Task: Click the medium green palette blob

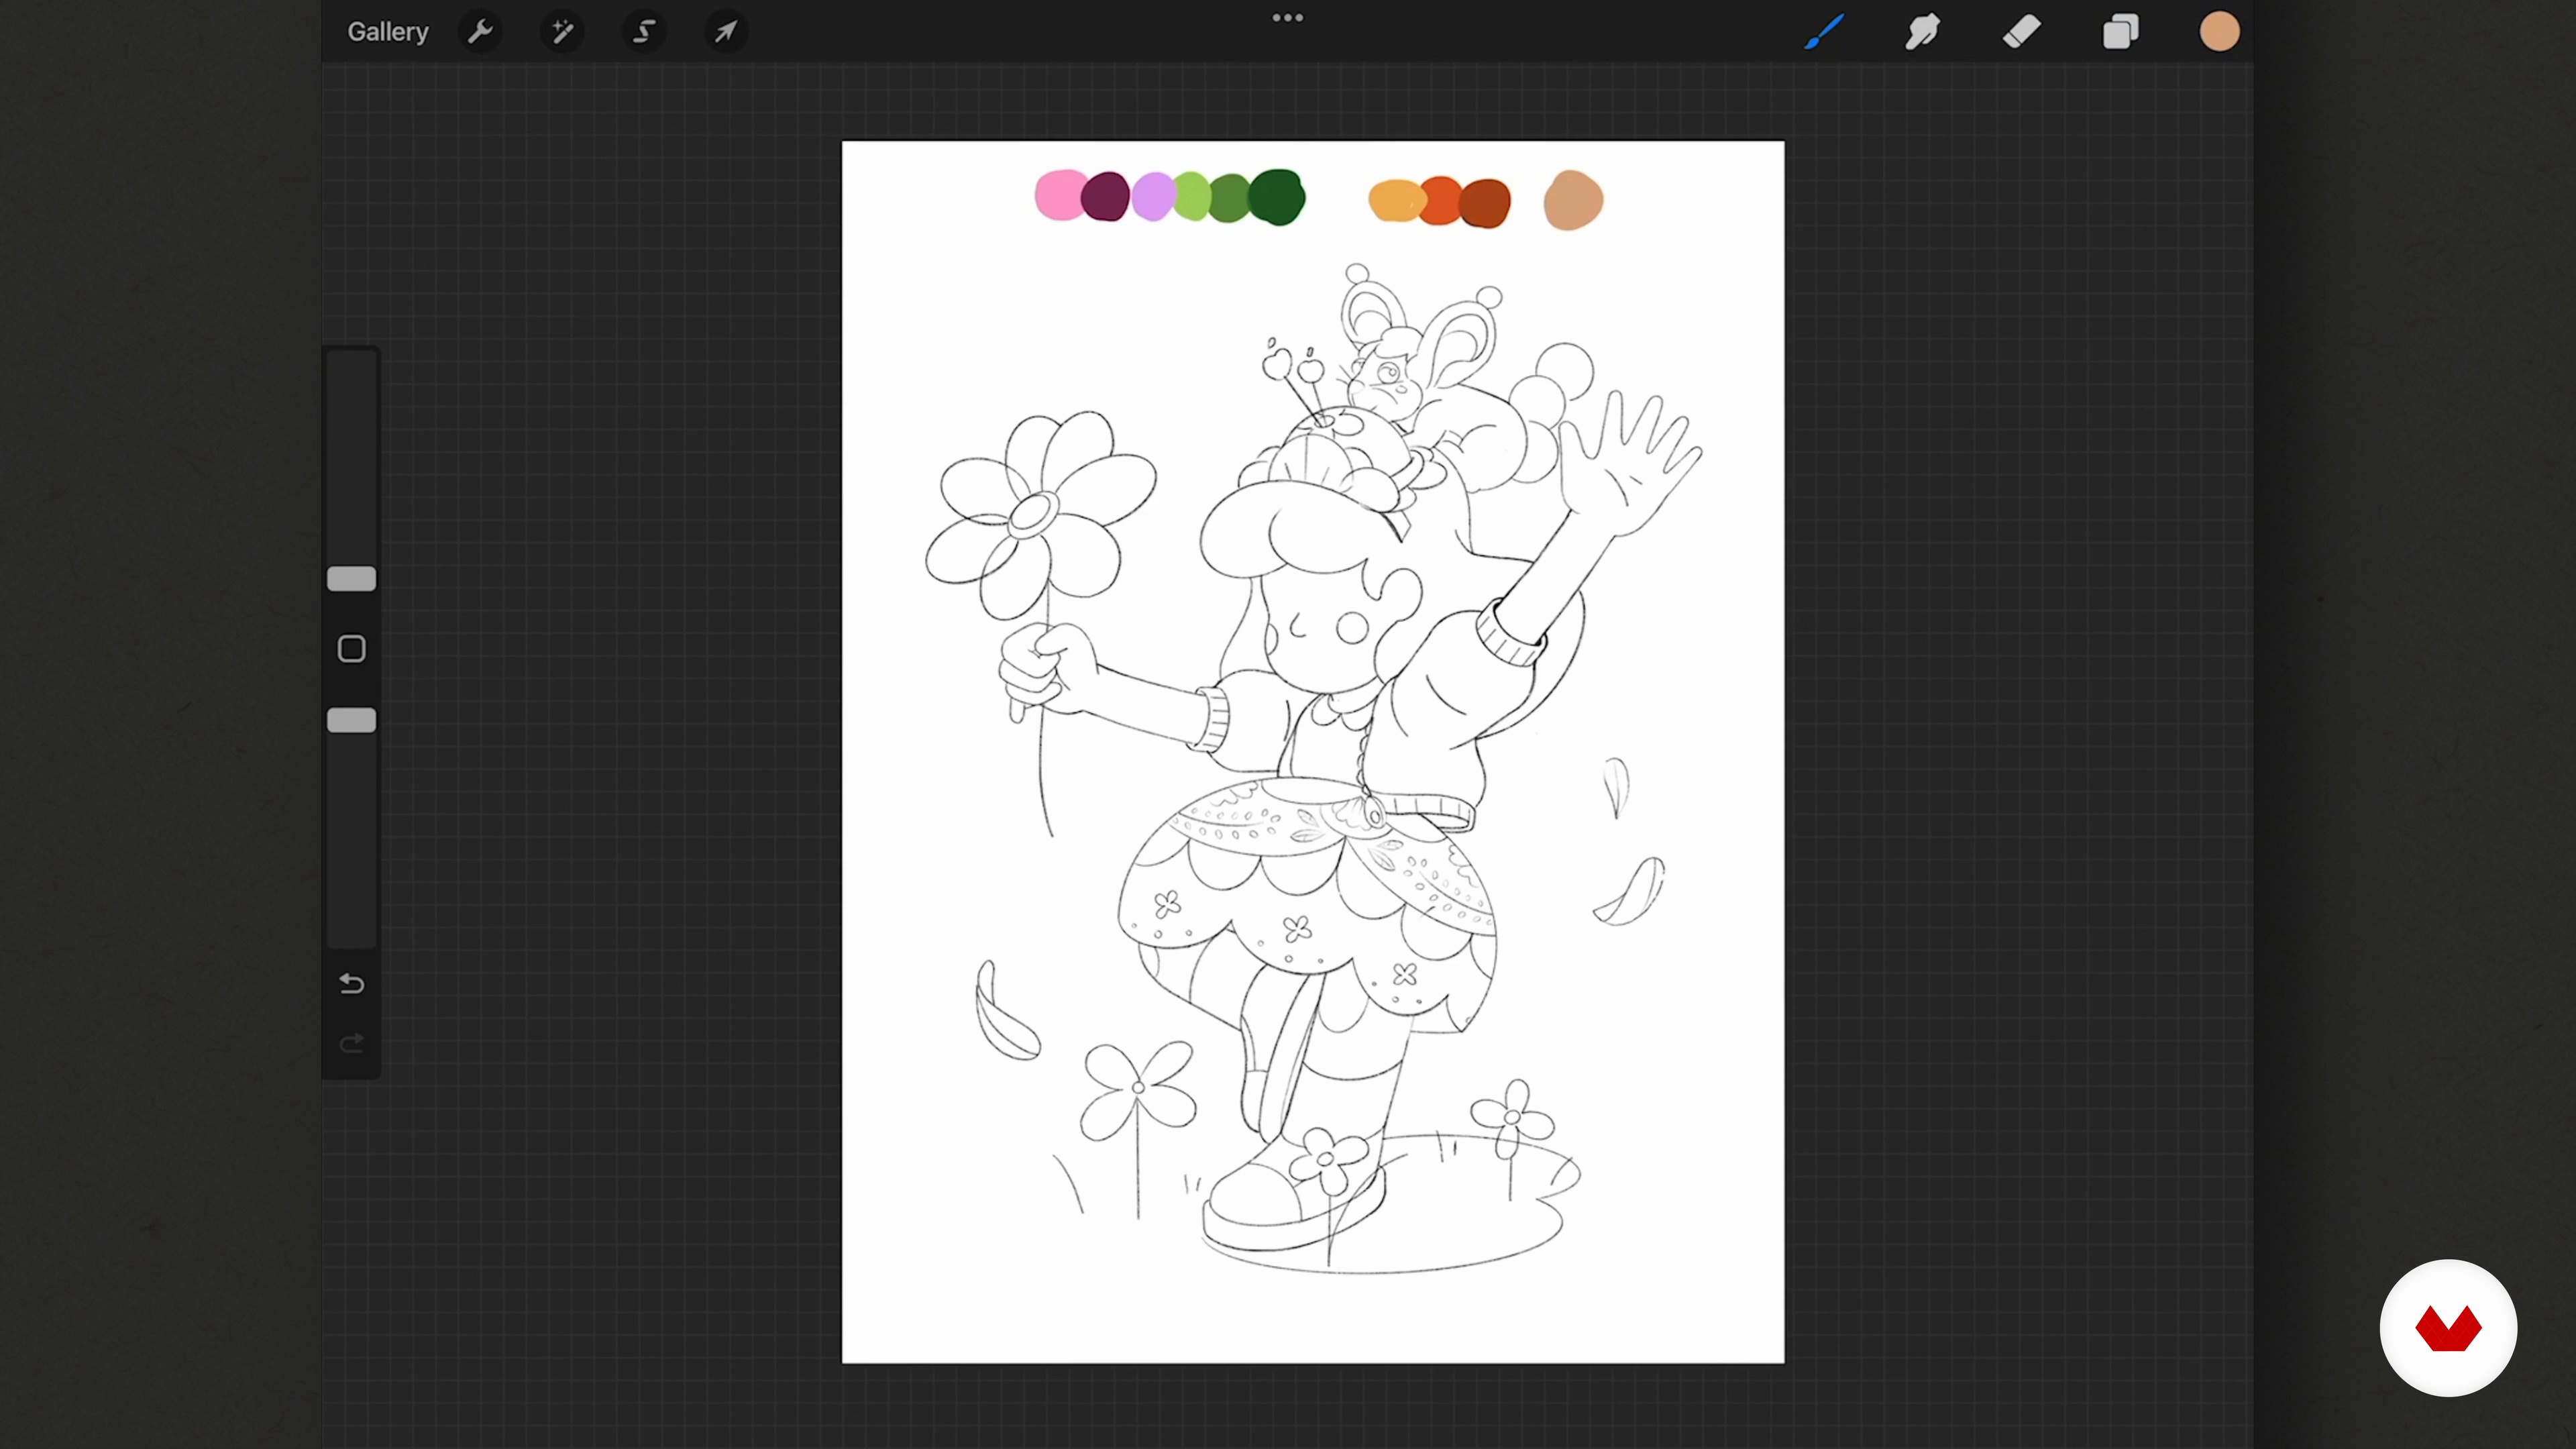Action: click(1230, 197)
